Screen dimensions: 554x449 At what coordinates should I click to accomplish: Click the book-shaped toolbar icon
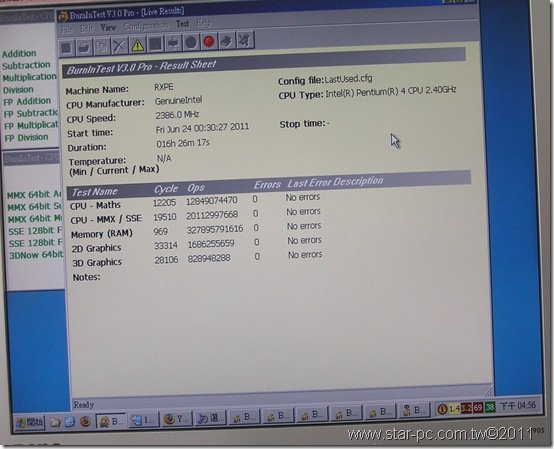click(227, 41)
